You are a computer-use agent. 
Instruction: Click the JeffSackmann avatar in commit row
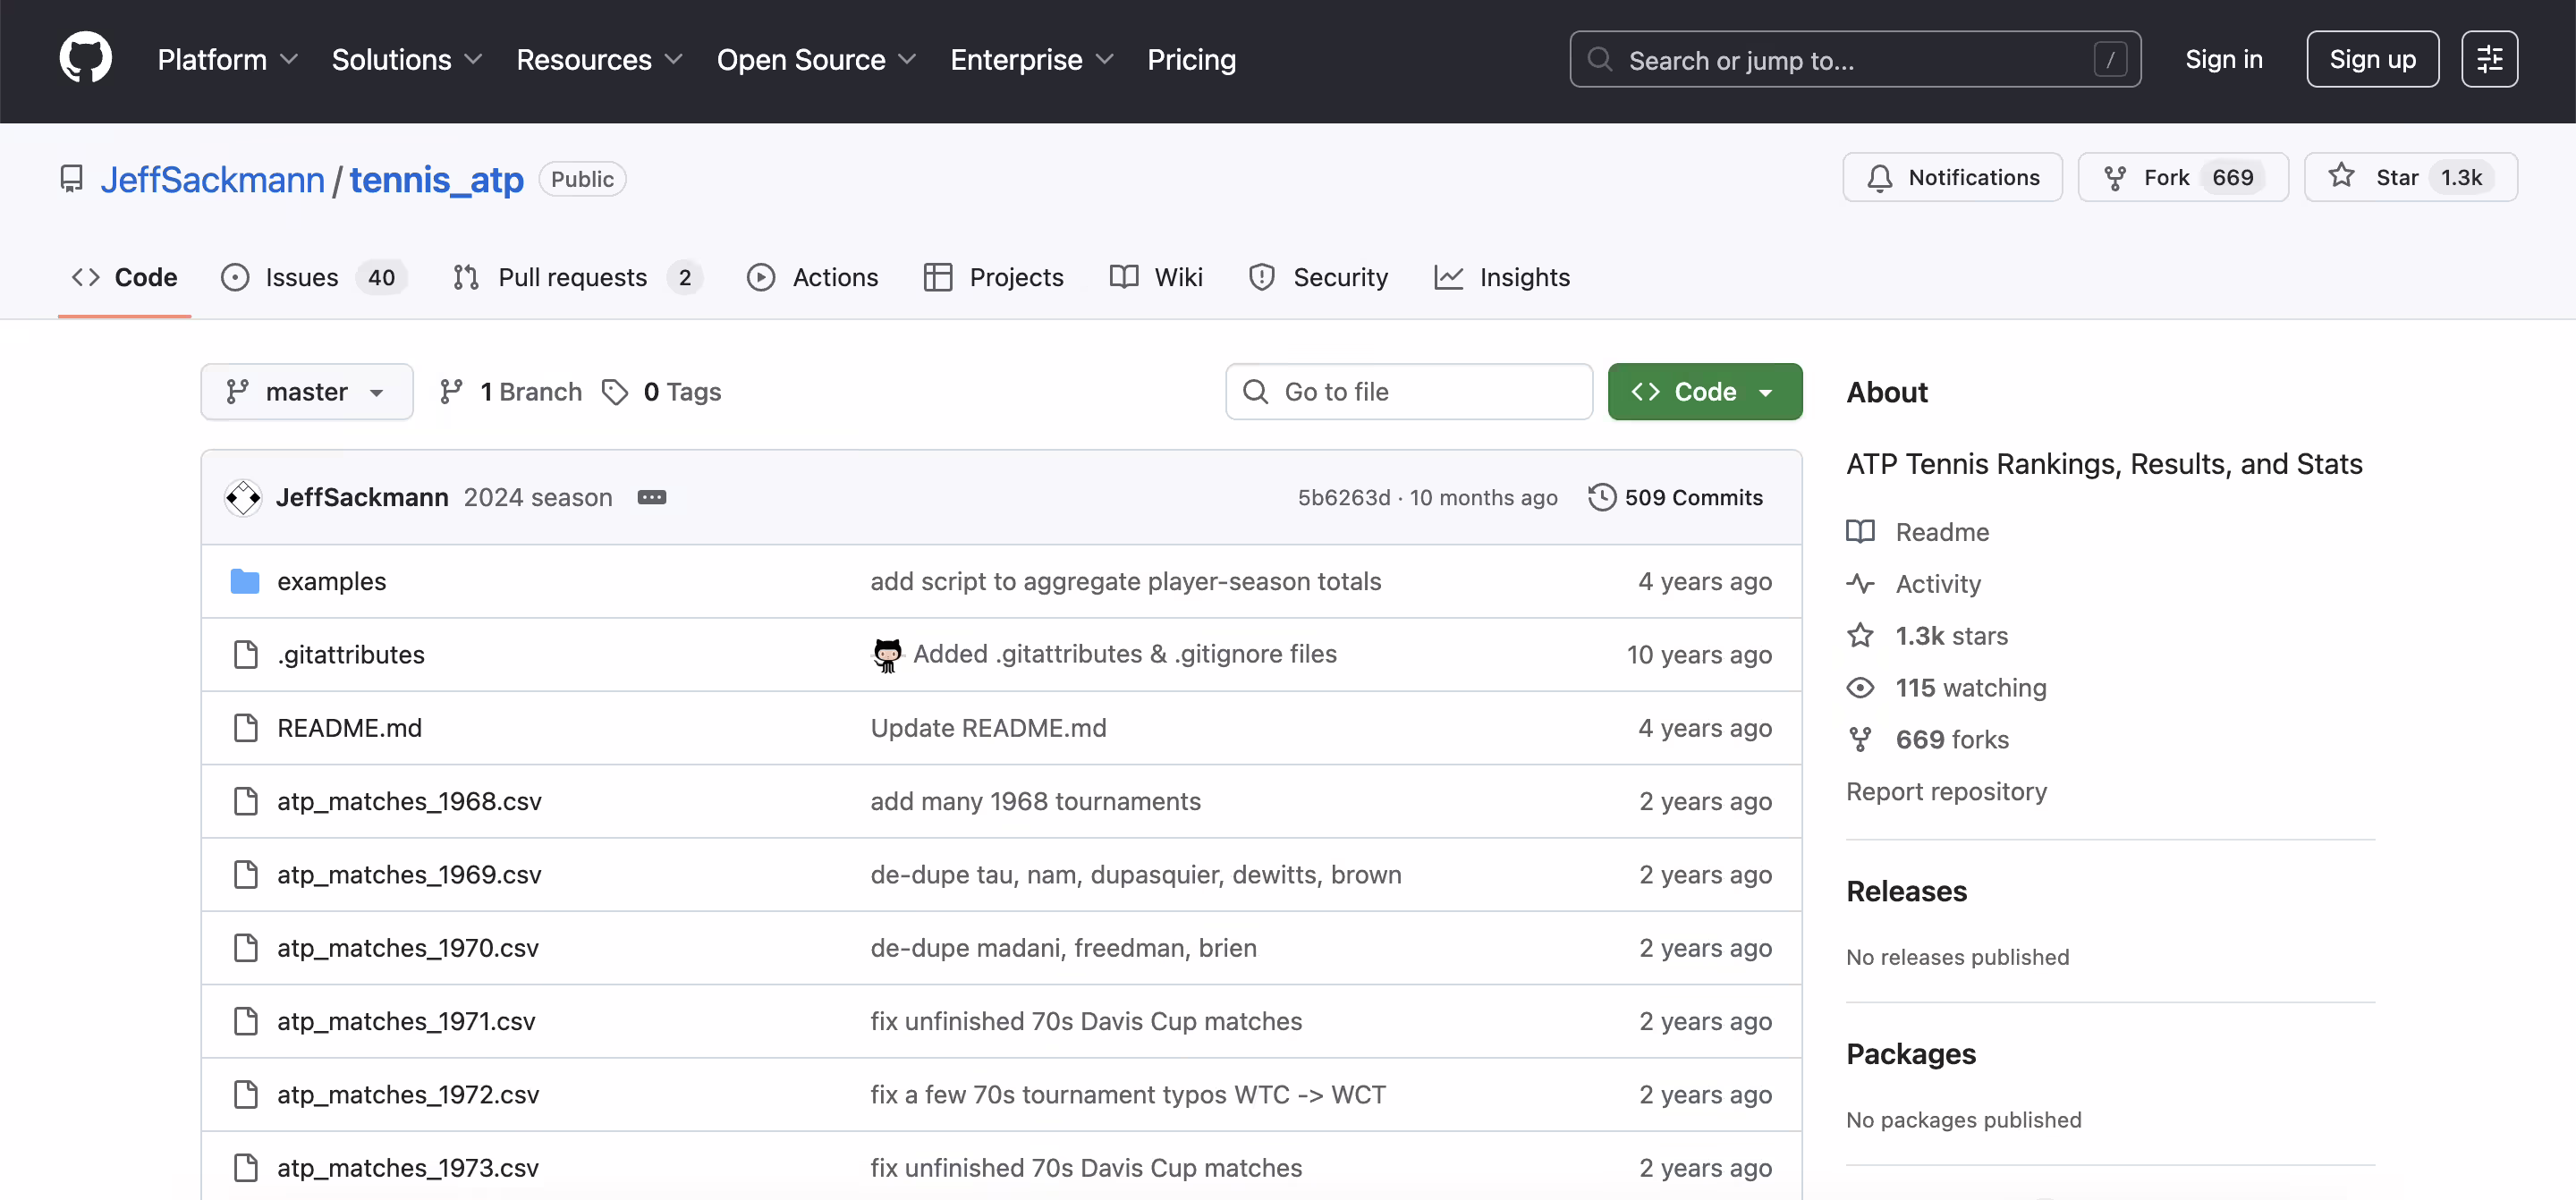243,497
